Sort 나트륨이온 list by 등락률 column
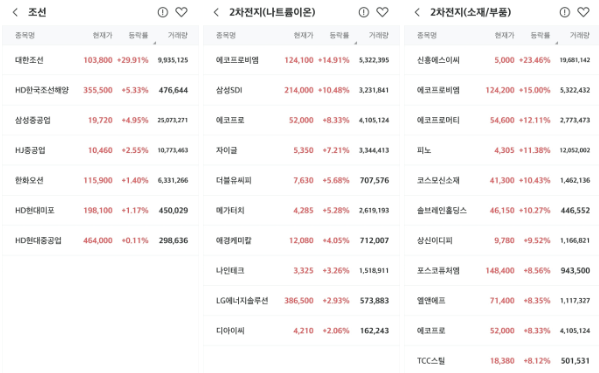 click(339, 36)
